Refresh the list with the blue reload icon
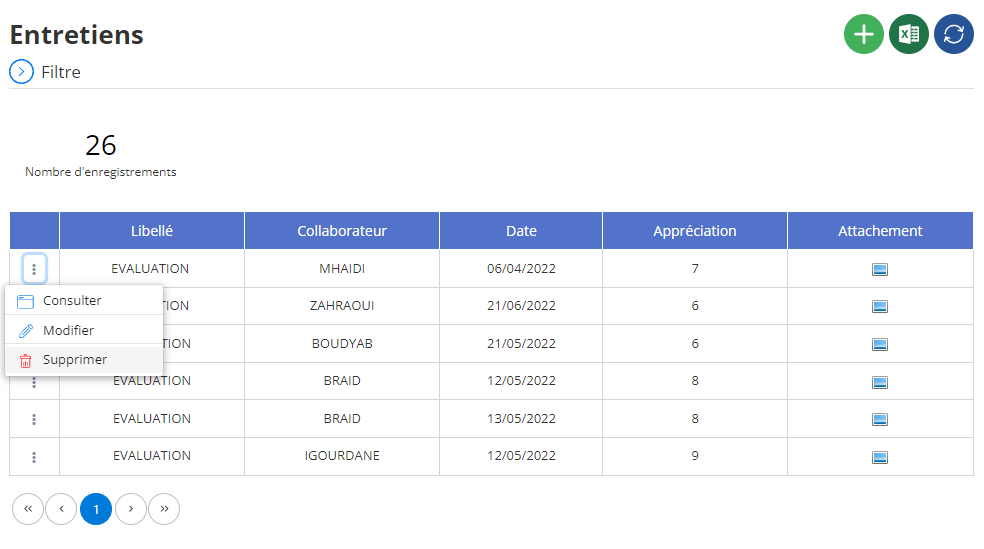The height and width of the screenshot is (549, 984). click(x=954, y=34)
